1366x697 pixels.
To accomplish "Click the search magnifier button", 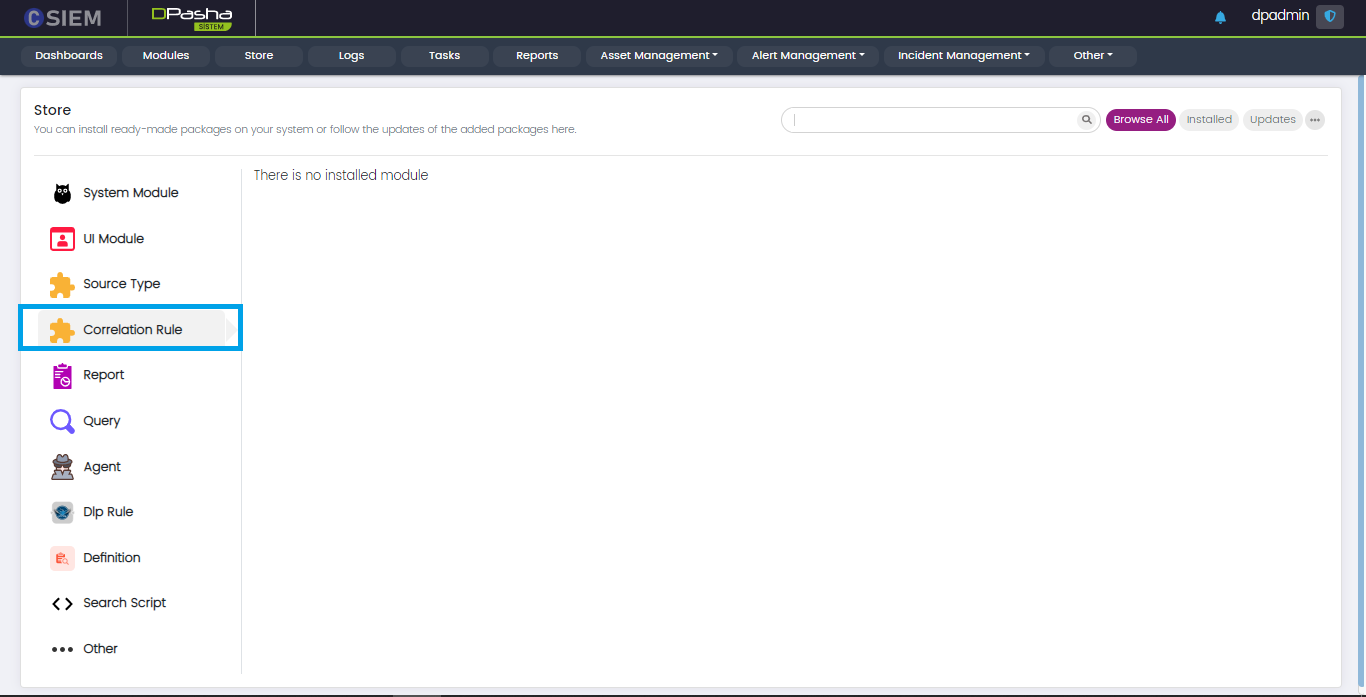I will pos(1086,120).
